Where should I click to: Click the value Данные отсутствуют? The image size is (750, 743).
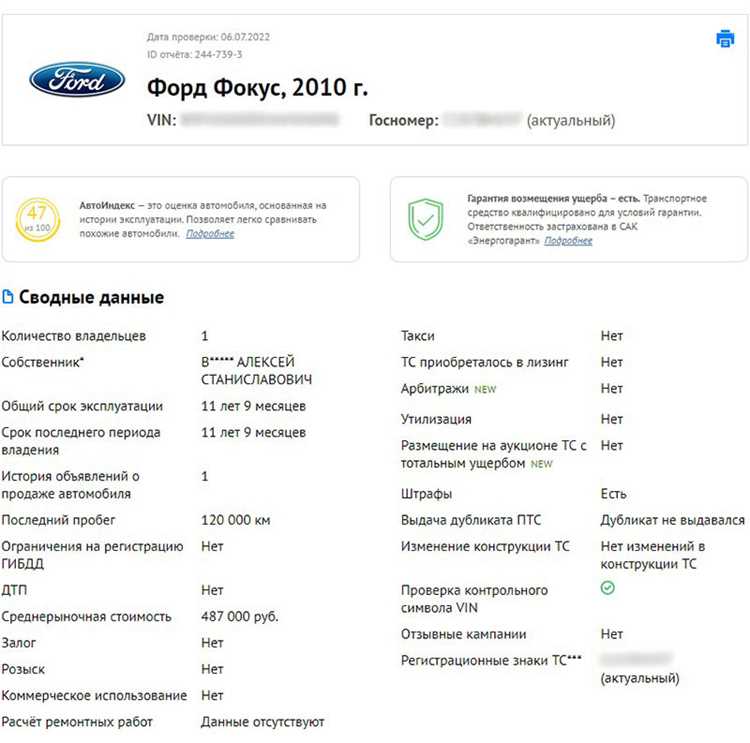click(x=263, y=721)
